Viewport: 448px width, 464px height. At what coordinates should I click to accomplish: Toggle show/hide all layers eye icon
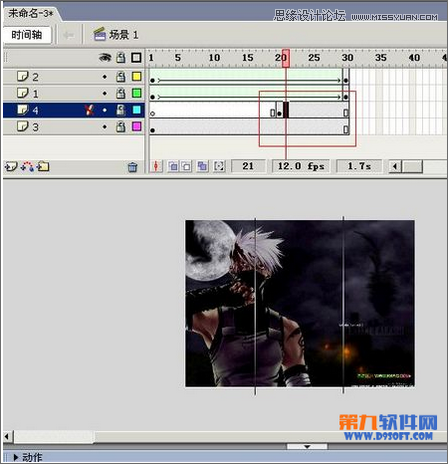[105, 58]
